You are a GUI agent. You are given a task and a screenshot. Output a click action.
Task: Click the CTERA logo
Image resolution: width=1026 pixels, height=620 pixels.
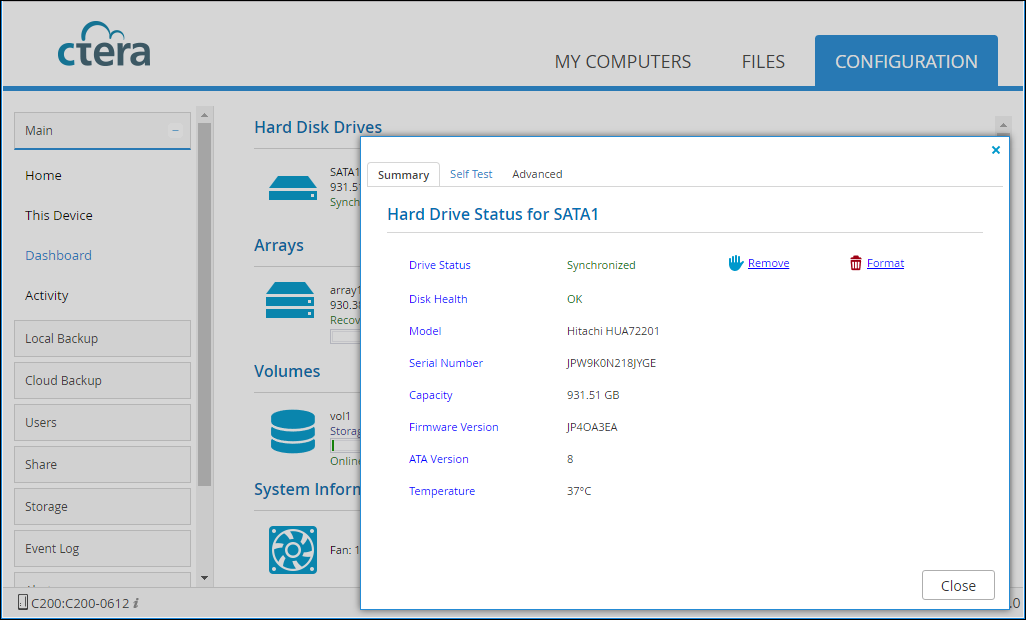click(104, 44)
